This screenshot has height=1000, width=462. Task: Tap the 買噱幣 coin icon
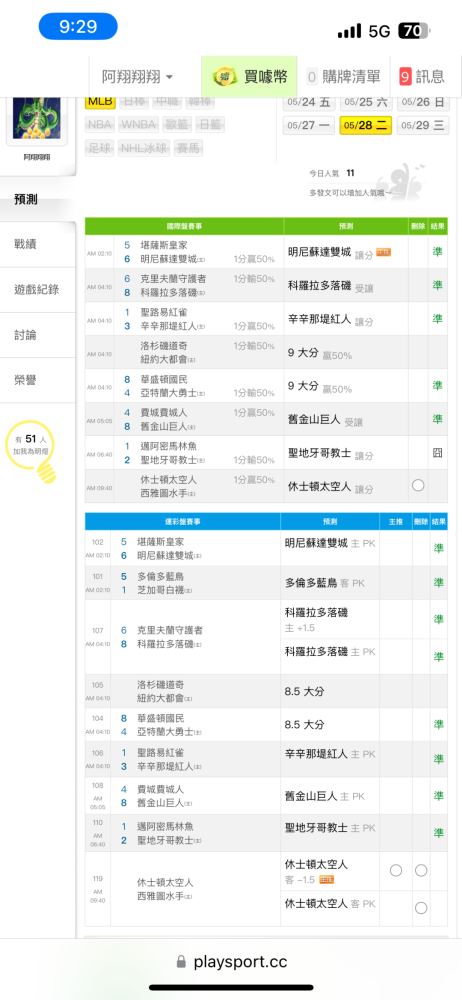[x=224, y=77]
